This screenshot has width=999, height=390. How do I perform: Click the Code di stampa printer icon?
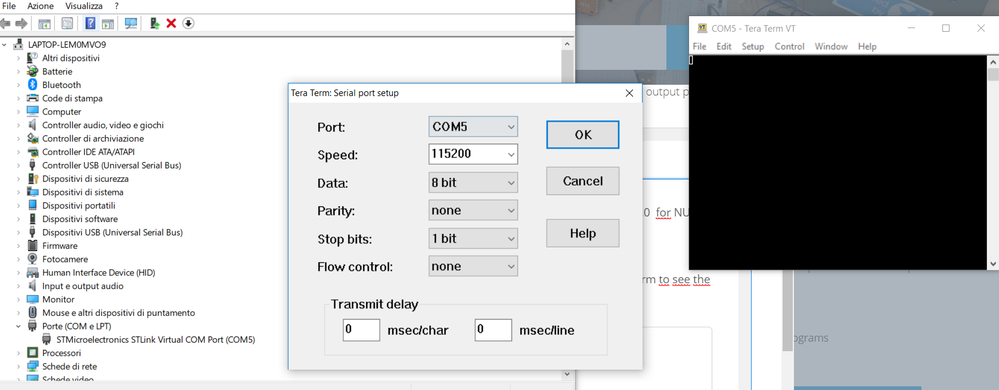(32, 98)
